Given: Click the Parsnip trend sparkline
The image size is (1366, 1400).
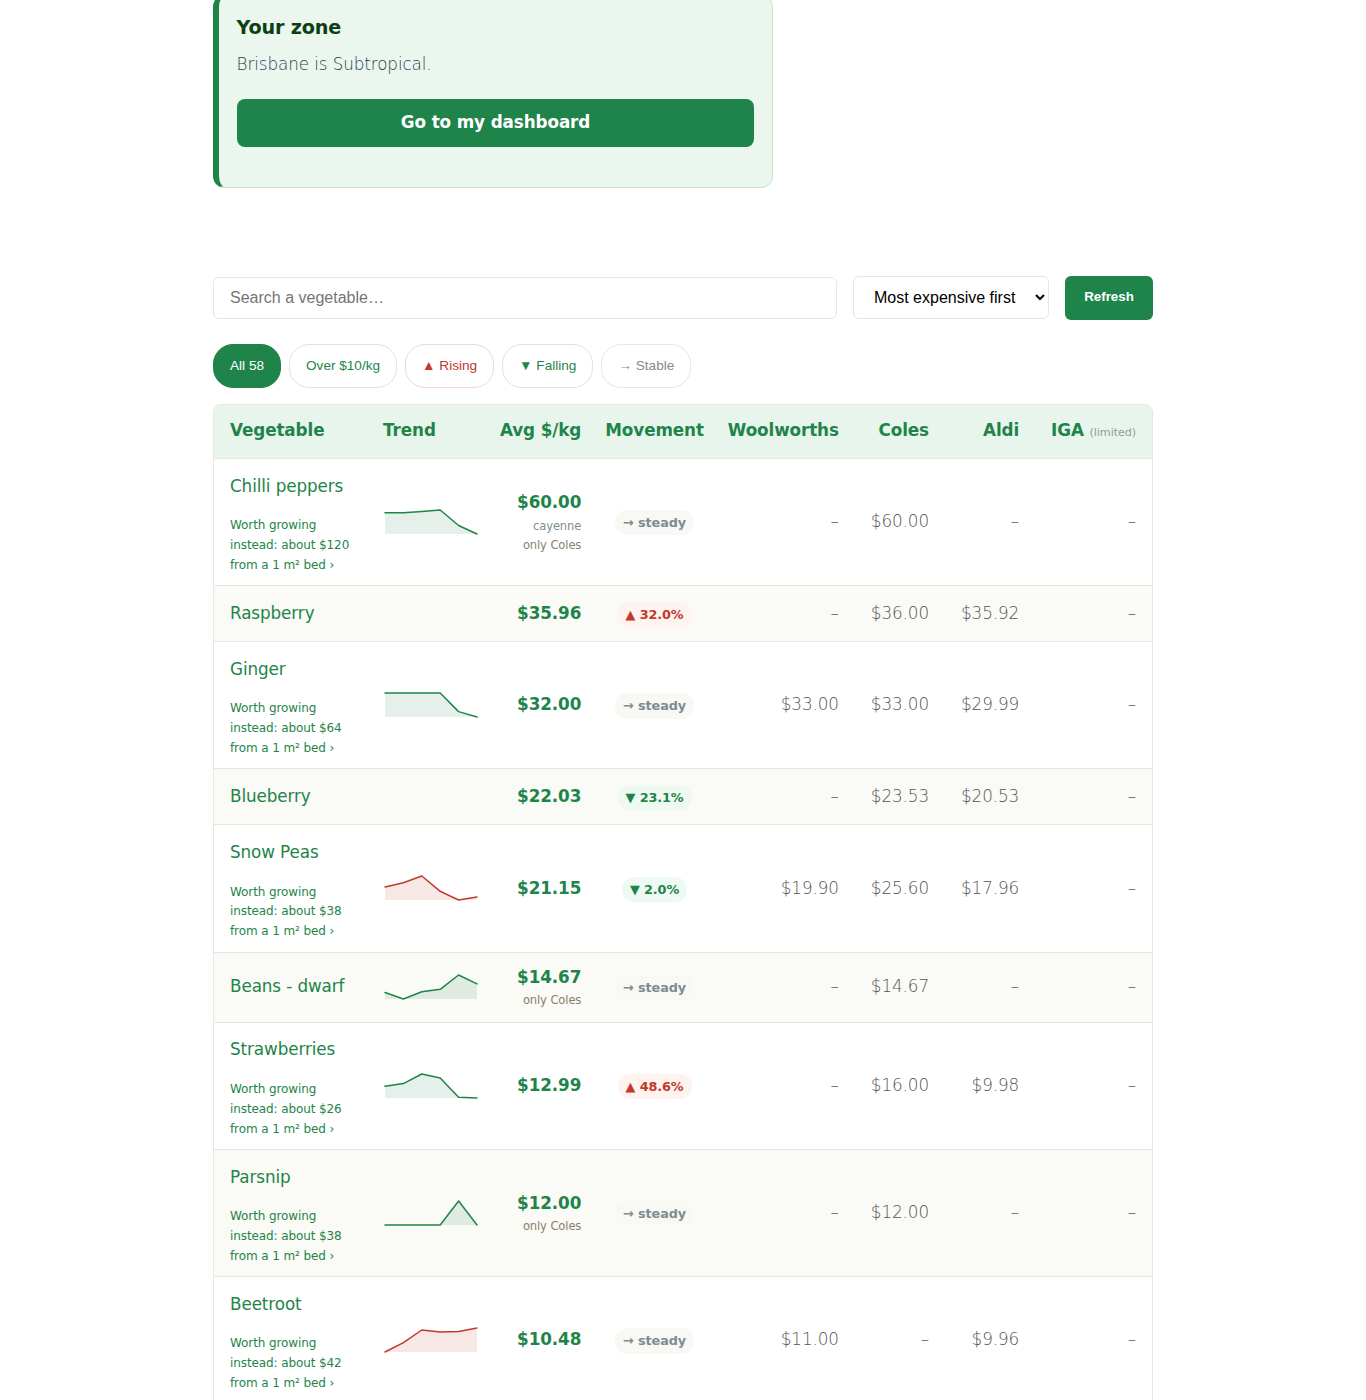Looking at the screenshot, I should click(431, 1212).
